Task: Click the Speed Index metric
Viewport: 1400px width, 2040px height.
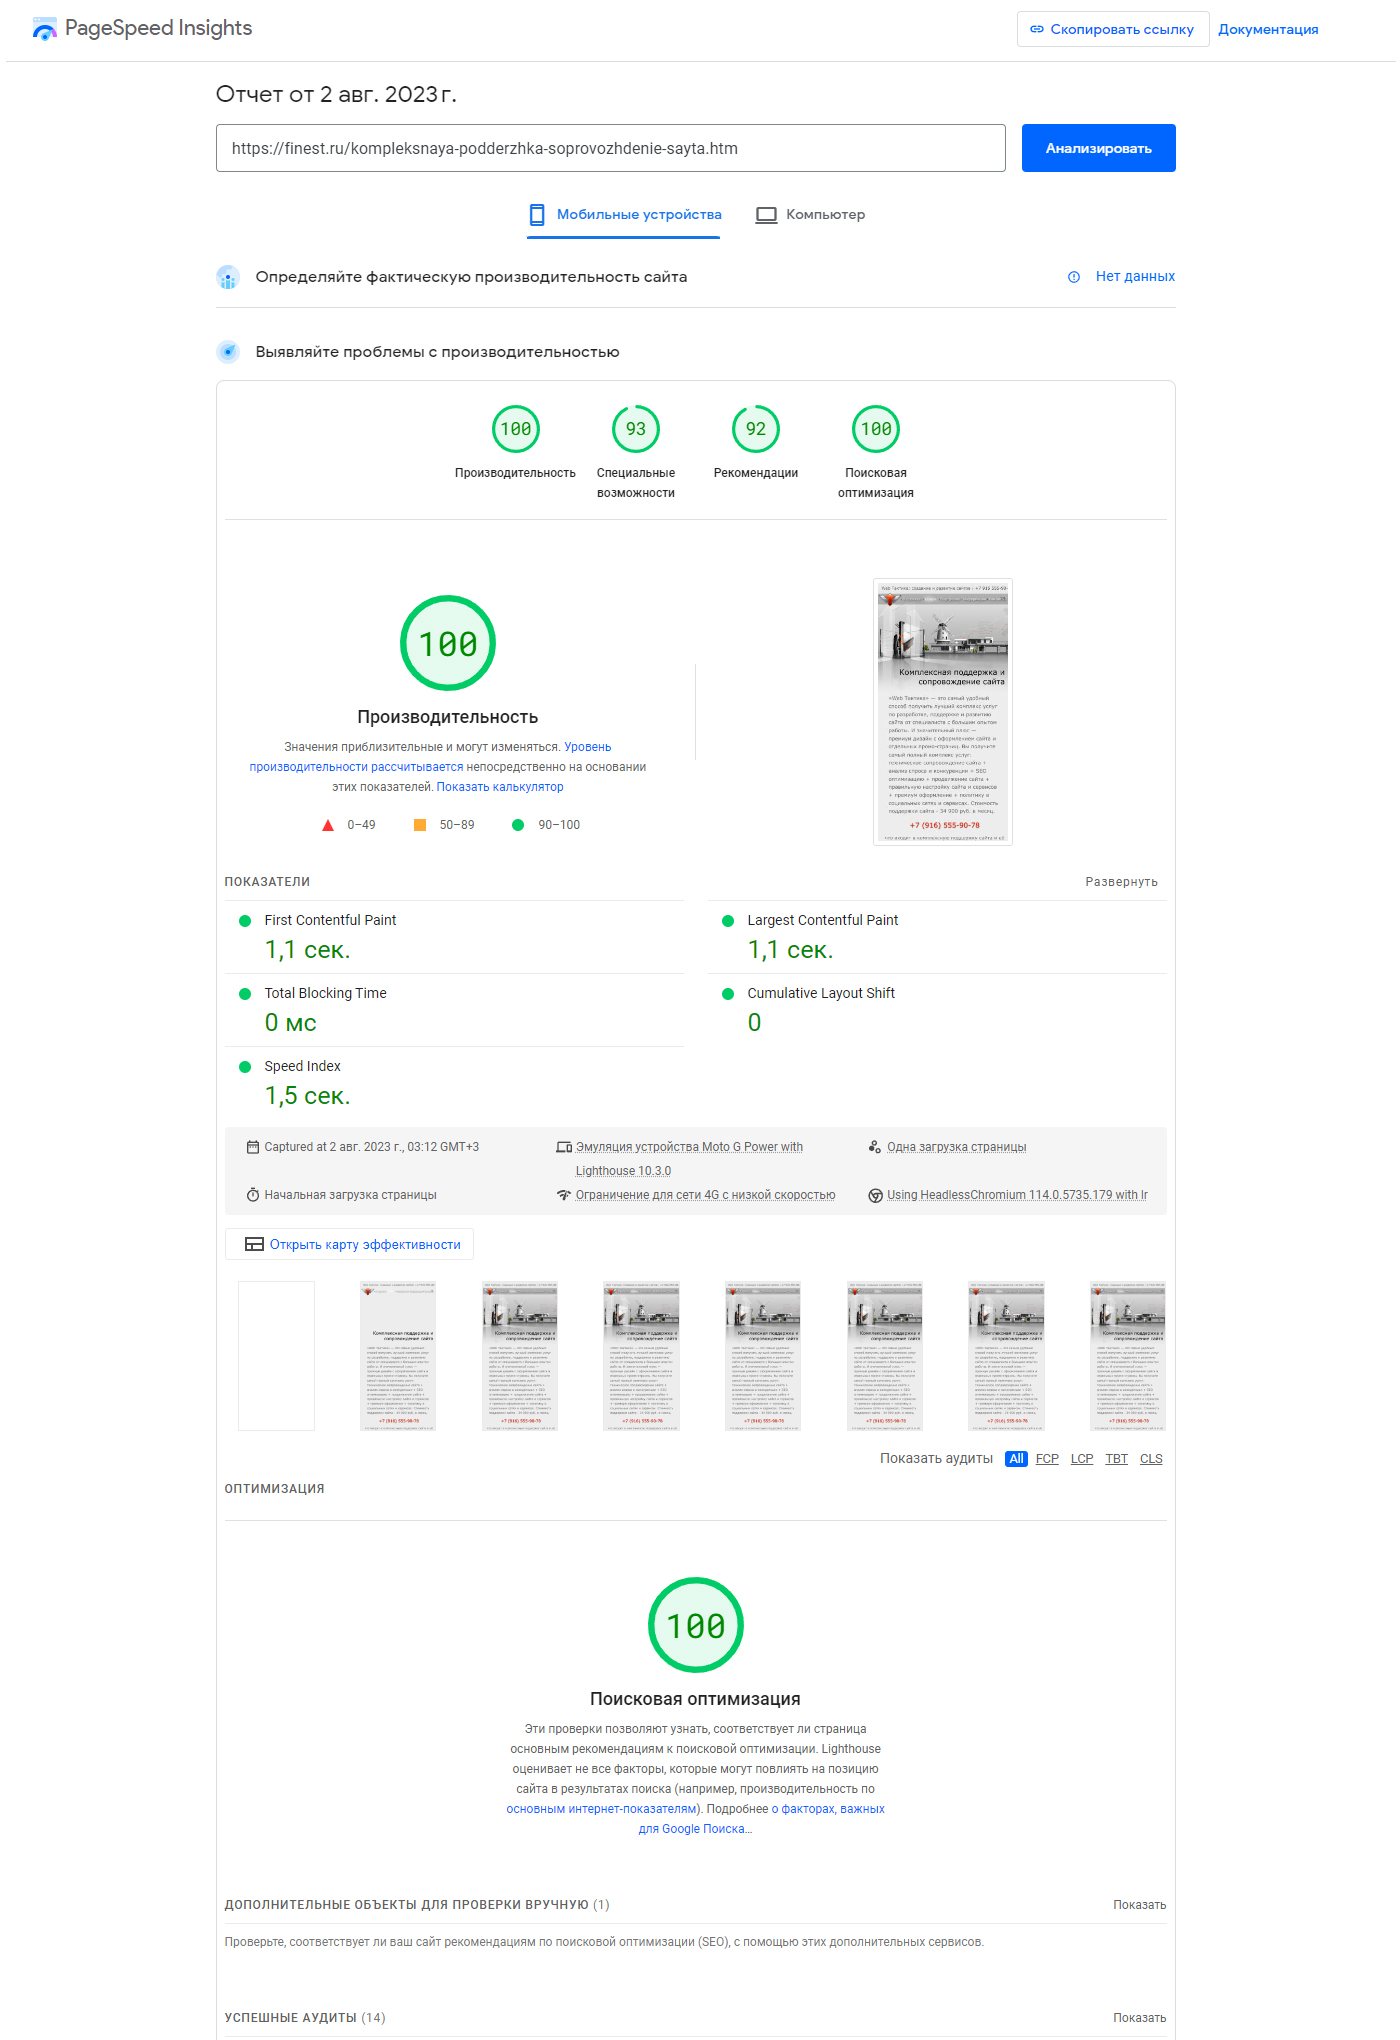Action: click(454, 1083)
